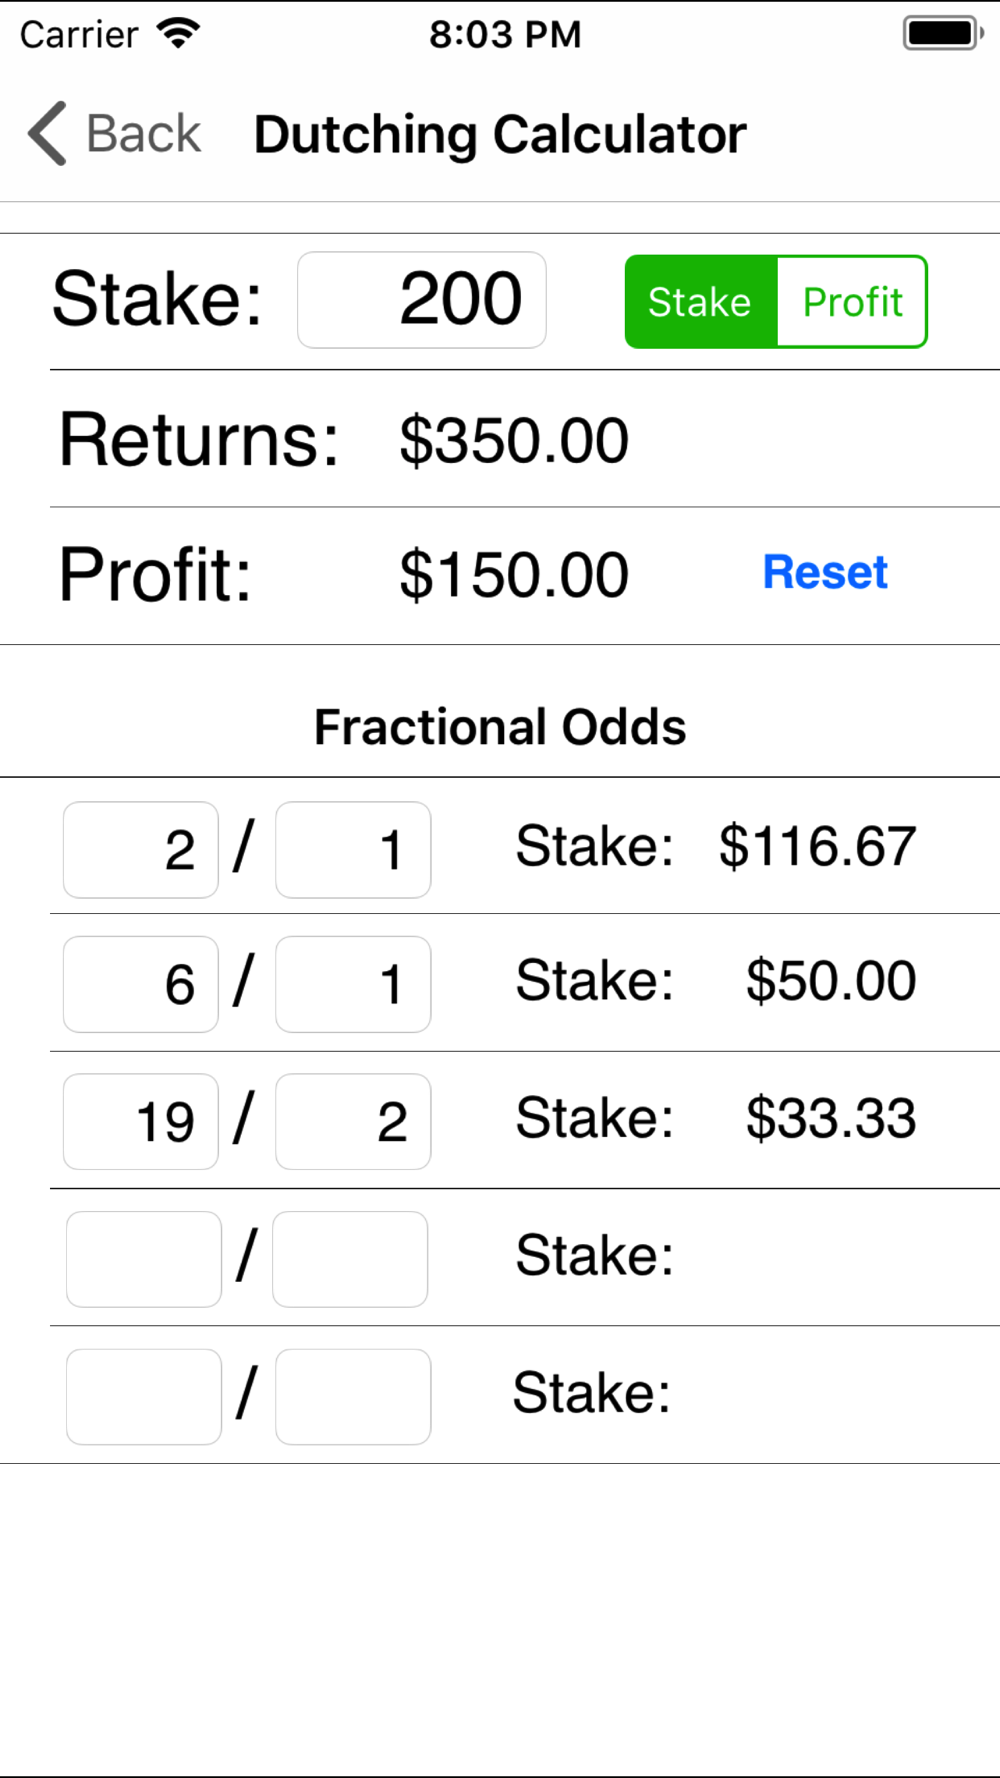
Task: Reset the dutching calculator values
Action: coord(825,572)
